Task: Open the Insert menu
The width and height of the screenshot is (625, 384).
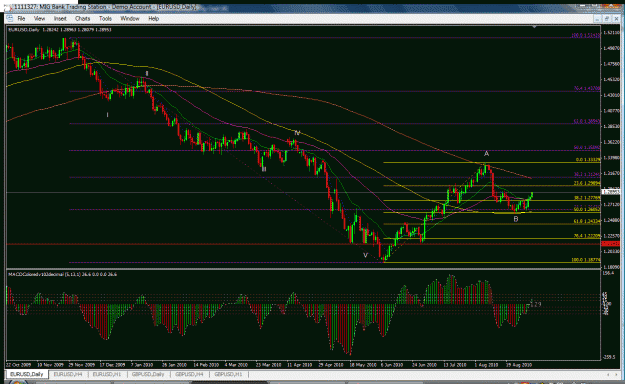Action: point(60,19)
